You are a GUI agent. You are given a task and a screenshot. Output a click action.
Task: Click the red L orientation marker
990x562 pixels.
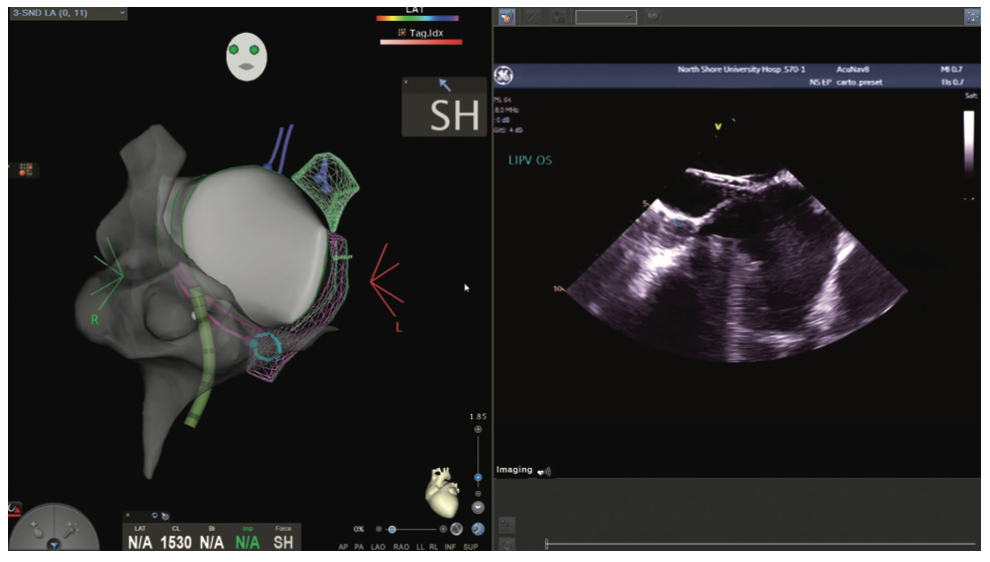click(x=398, y=327)
